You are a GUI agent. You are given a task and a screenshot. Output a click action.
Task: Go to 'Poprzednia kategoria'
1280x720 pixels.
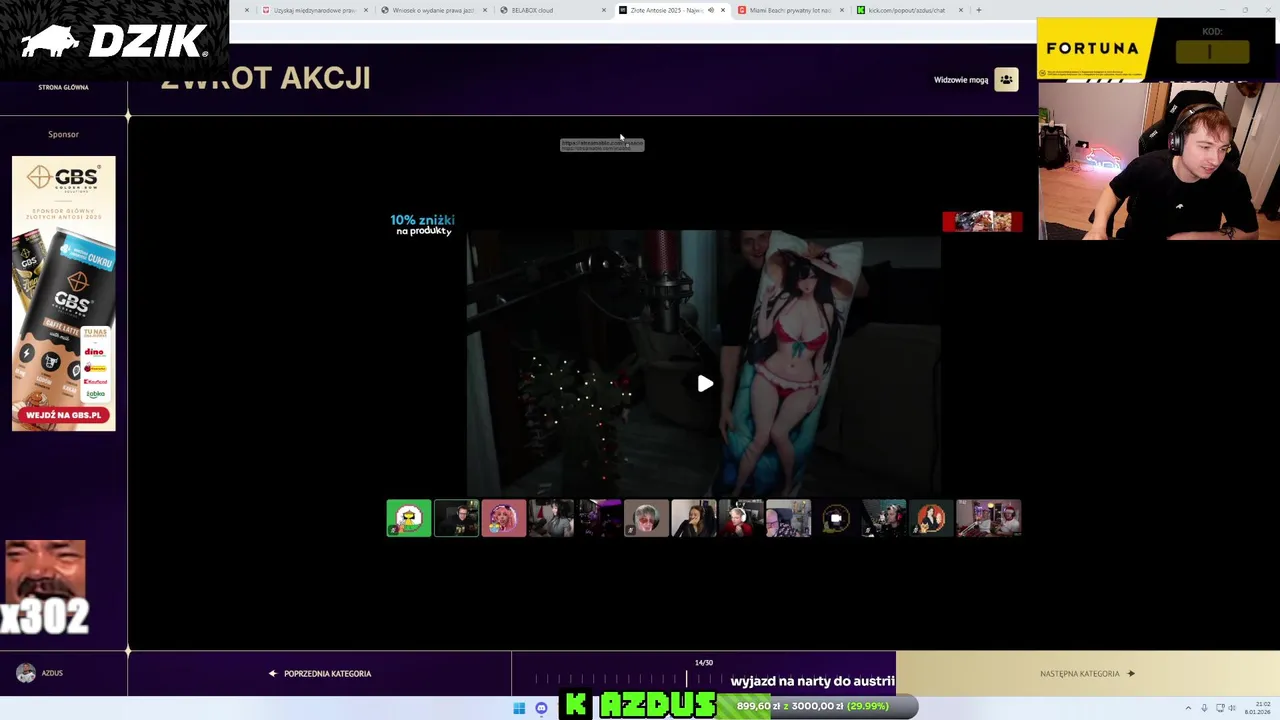click(320, 674)
